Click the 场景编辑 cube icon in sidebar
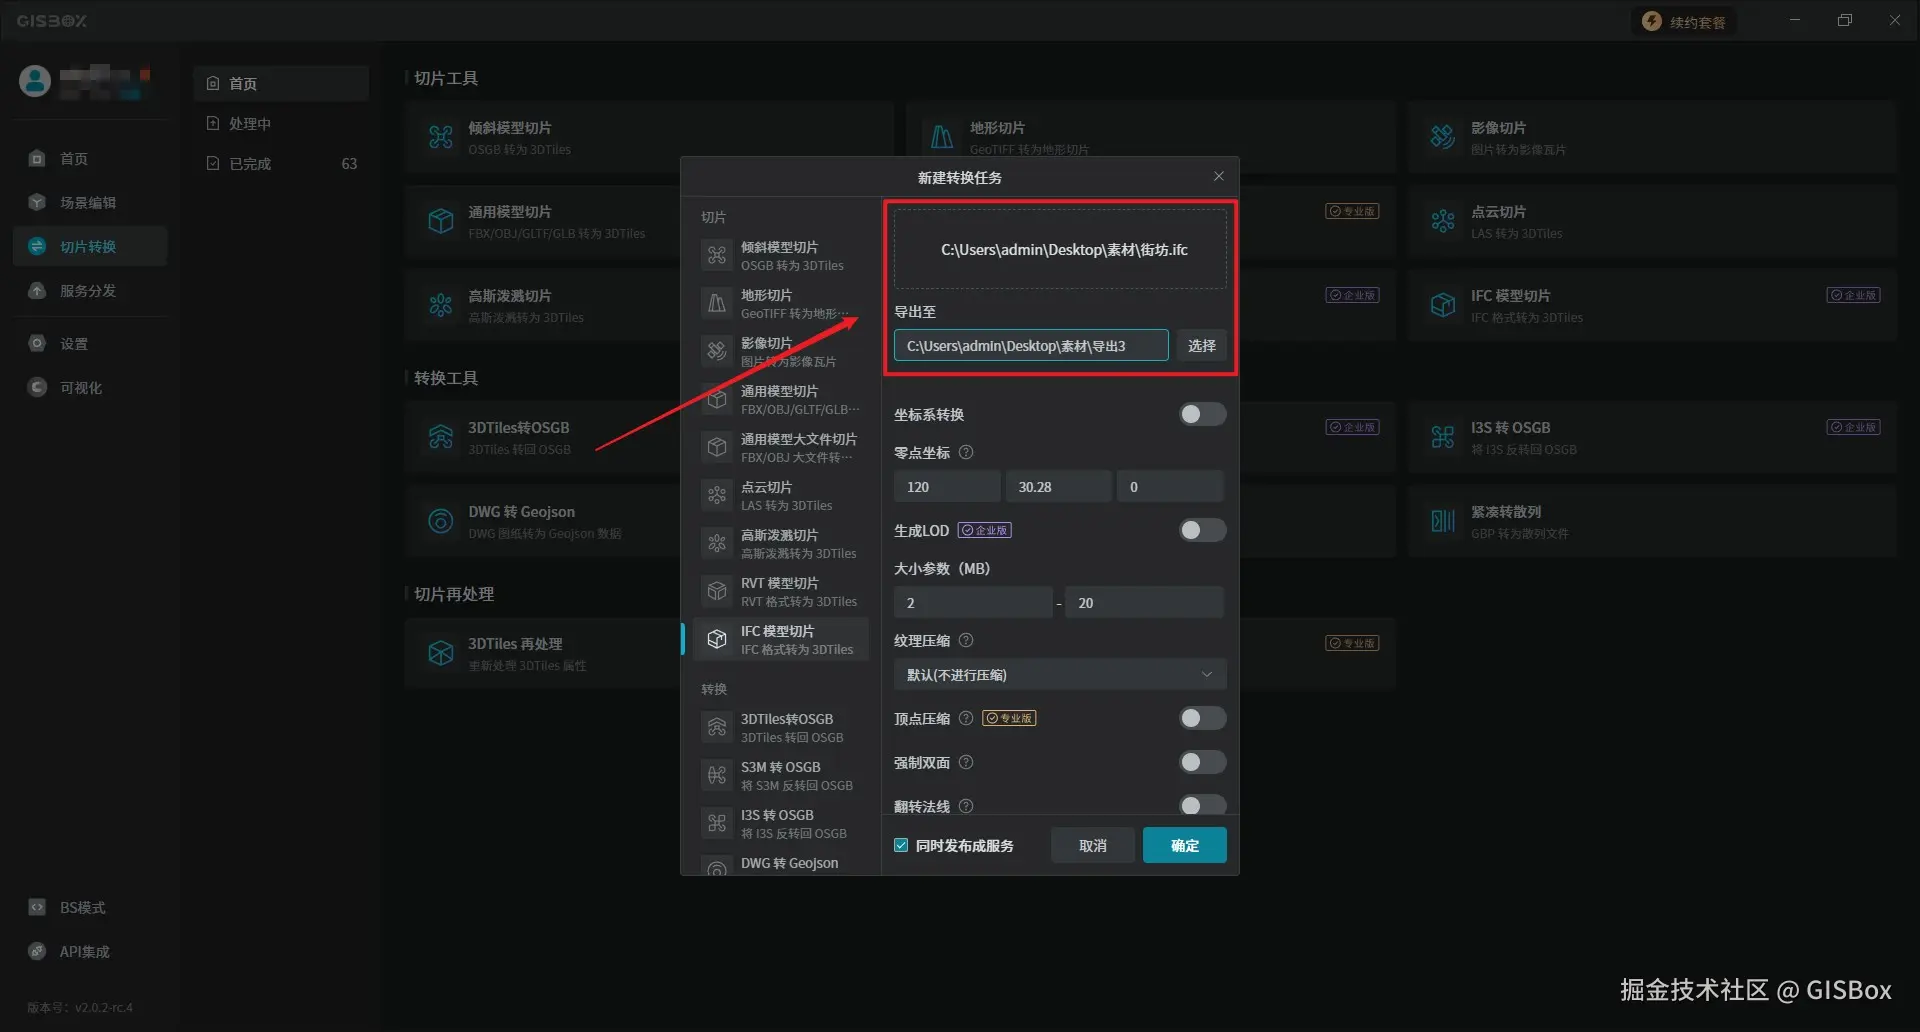This screenshot has width=1920, height=1032. click(x=37, y=202)
